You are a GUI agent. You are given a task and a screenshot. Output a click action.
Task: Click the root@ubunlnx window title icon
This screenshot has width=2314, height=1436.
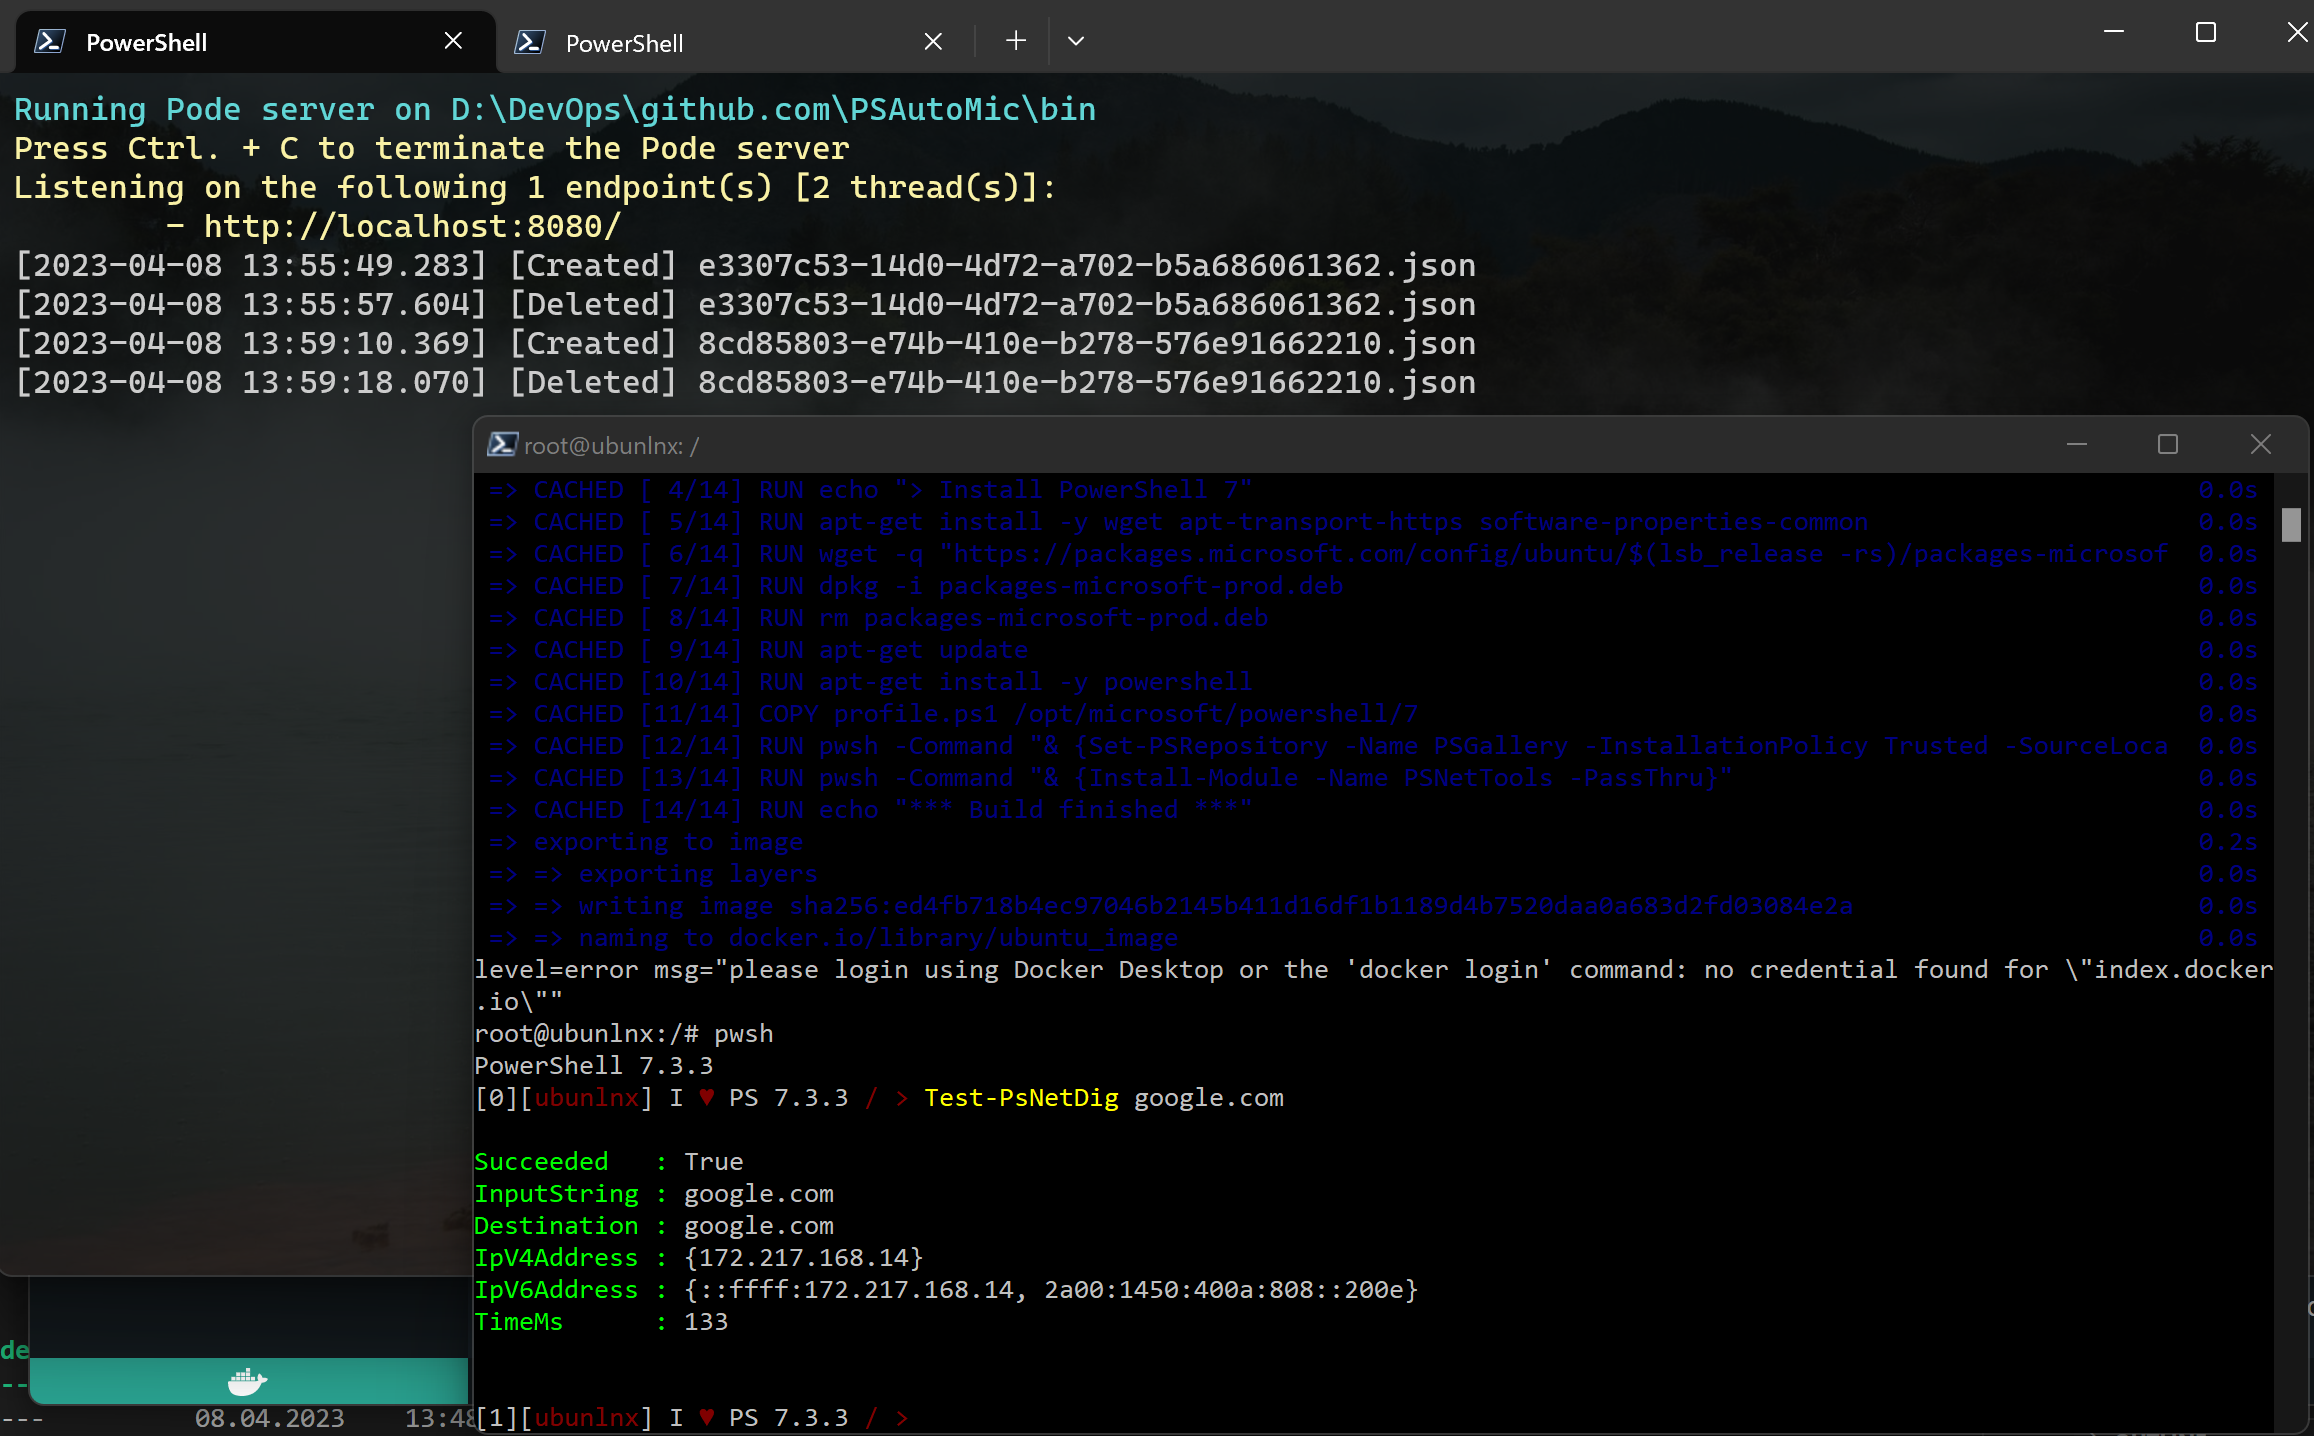click(x=502, y=445)
